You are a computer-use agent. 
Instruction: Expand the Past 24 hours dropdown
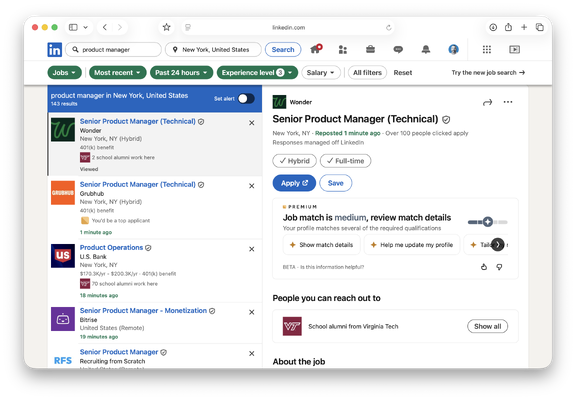point(181,73)
